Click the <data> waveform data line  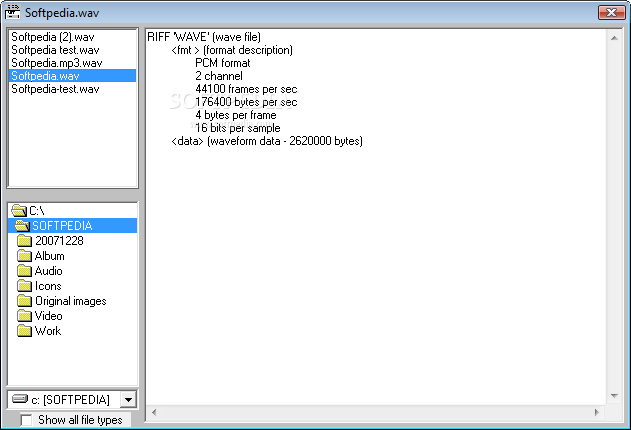click(267, 141)
